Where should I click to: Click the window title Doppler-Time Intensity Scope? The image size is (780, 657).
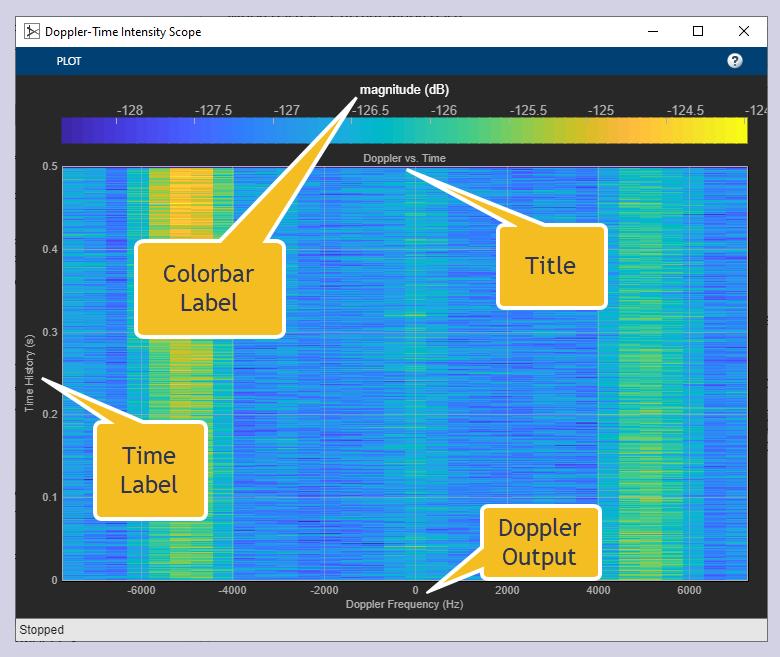click(x=123, y=32)
